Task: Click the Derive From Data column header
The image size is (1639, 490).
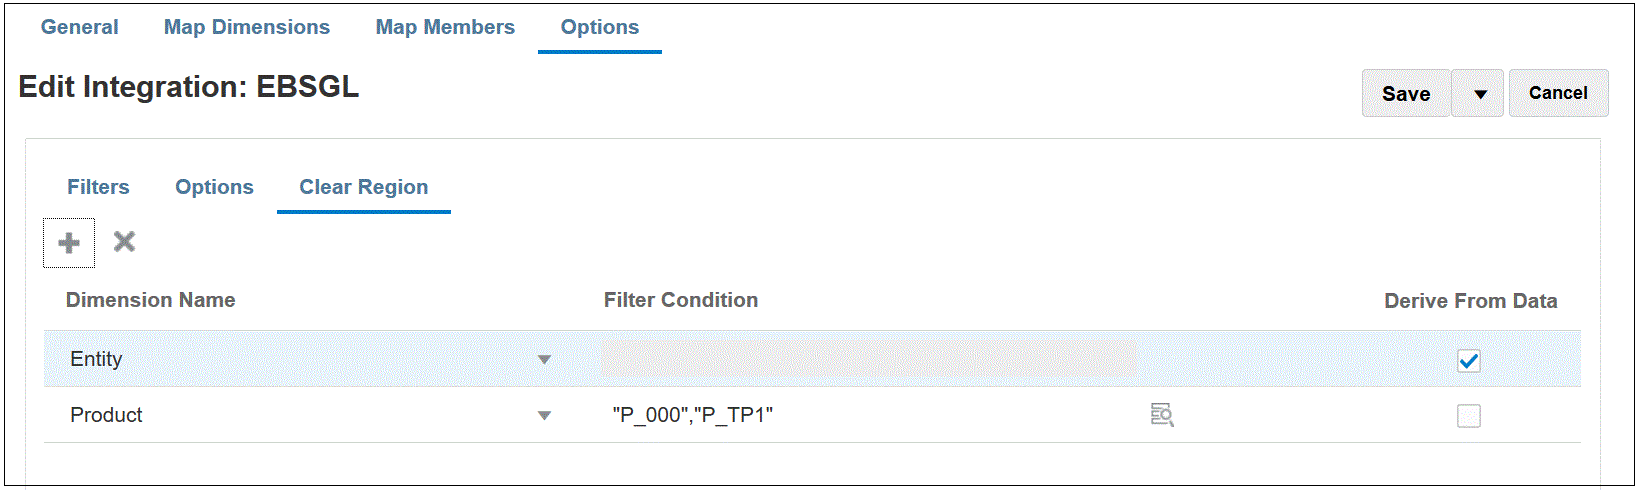Action: 1470,301
